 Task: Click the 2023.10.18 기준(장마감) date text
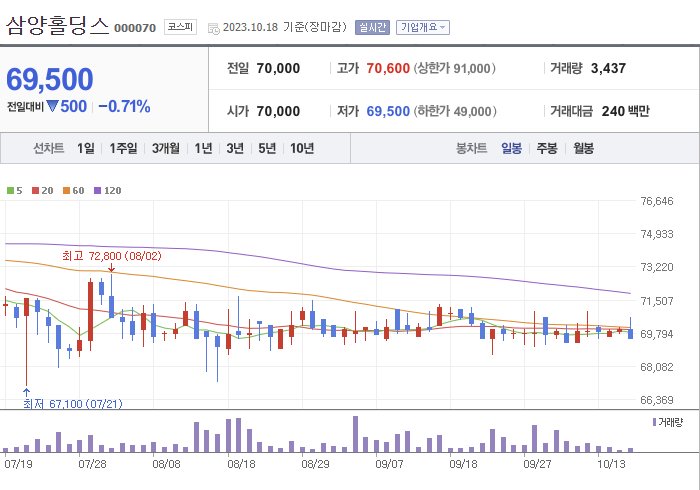pyautogui.click(x=285, y=27)
